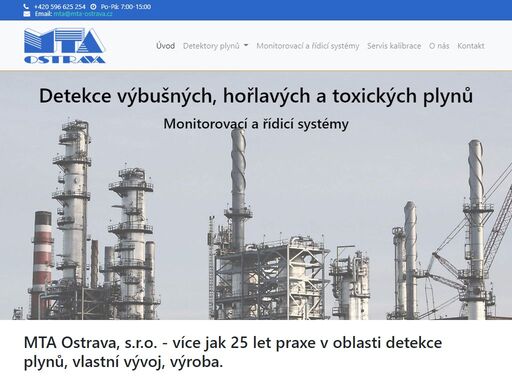Click the Monitorovací a řídicí systémy banner subtitle
This screenshot has width=512, height=384.
(x=256, y=124)
